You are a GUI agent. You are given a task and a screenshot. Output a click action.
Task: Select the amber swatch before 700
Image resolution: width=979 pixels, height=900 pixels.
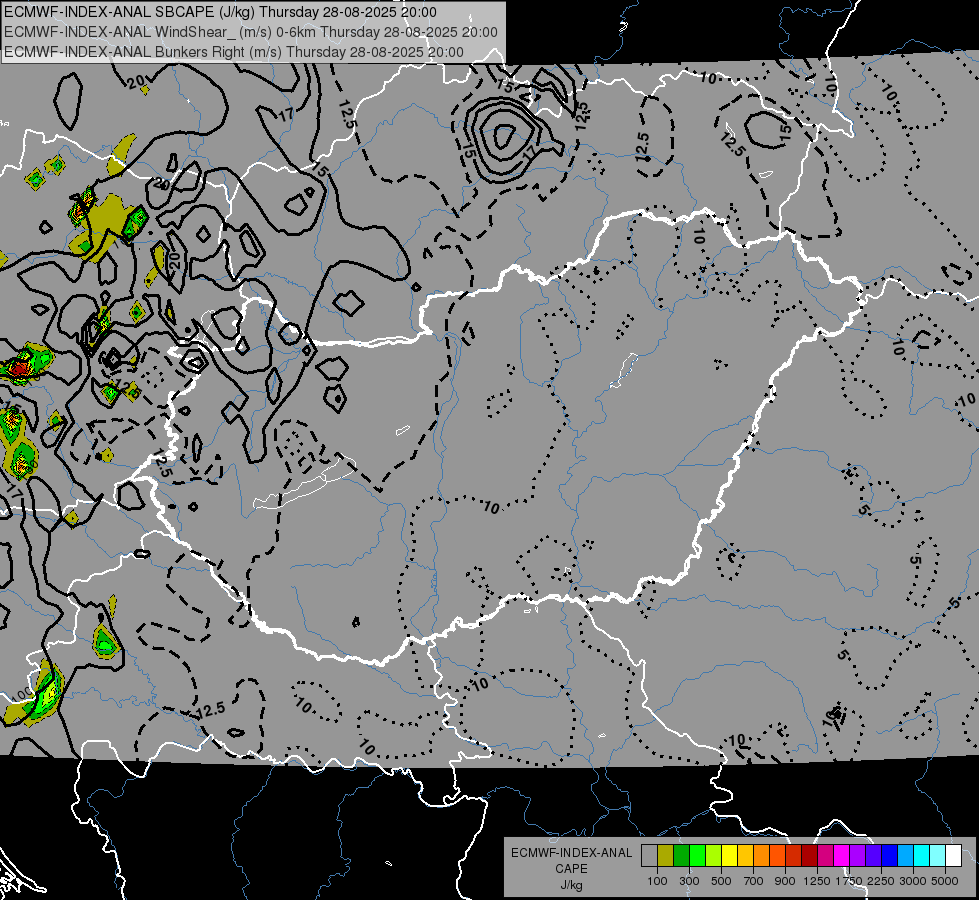(745, 855)
